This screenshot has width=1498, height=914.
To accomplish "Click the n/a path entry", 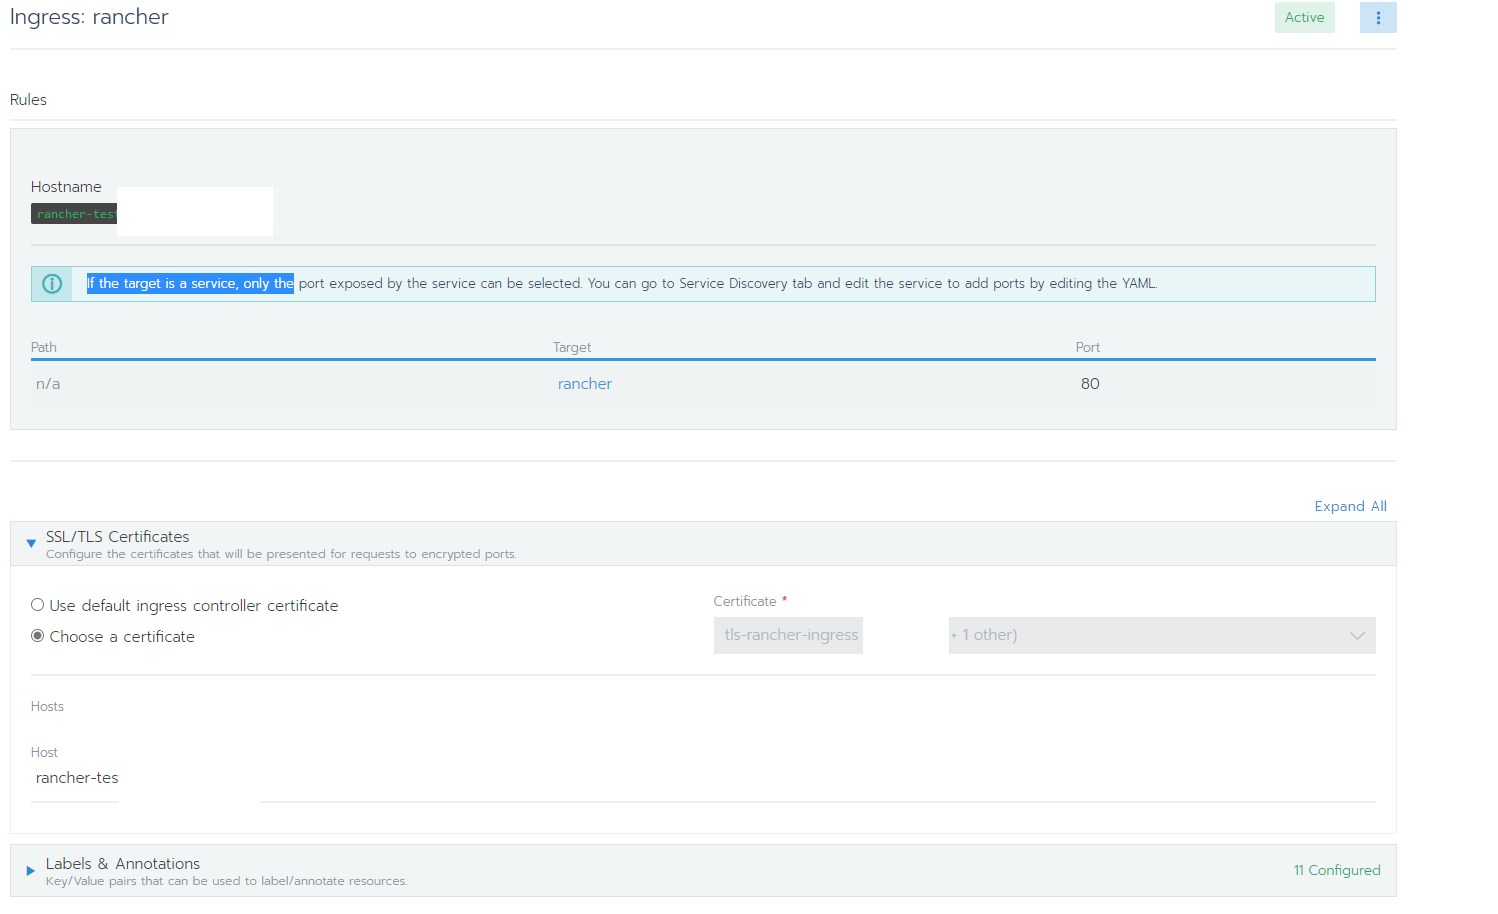I will tap(47, 383).
